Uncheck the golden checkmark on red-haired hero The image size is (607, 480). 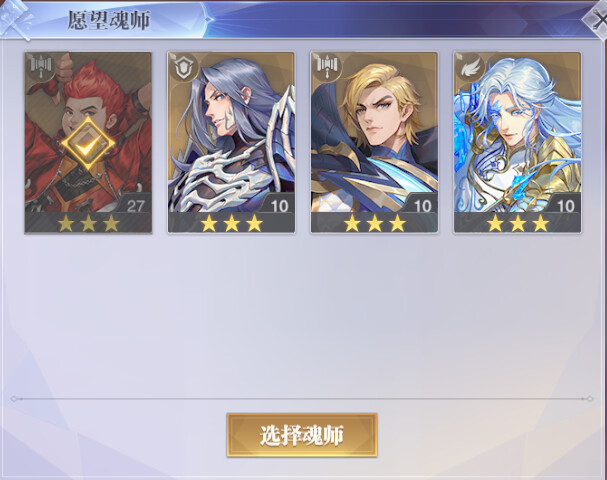(88, 144)
